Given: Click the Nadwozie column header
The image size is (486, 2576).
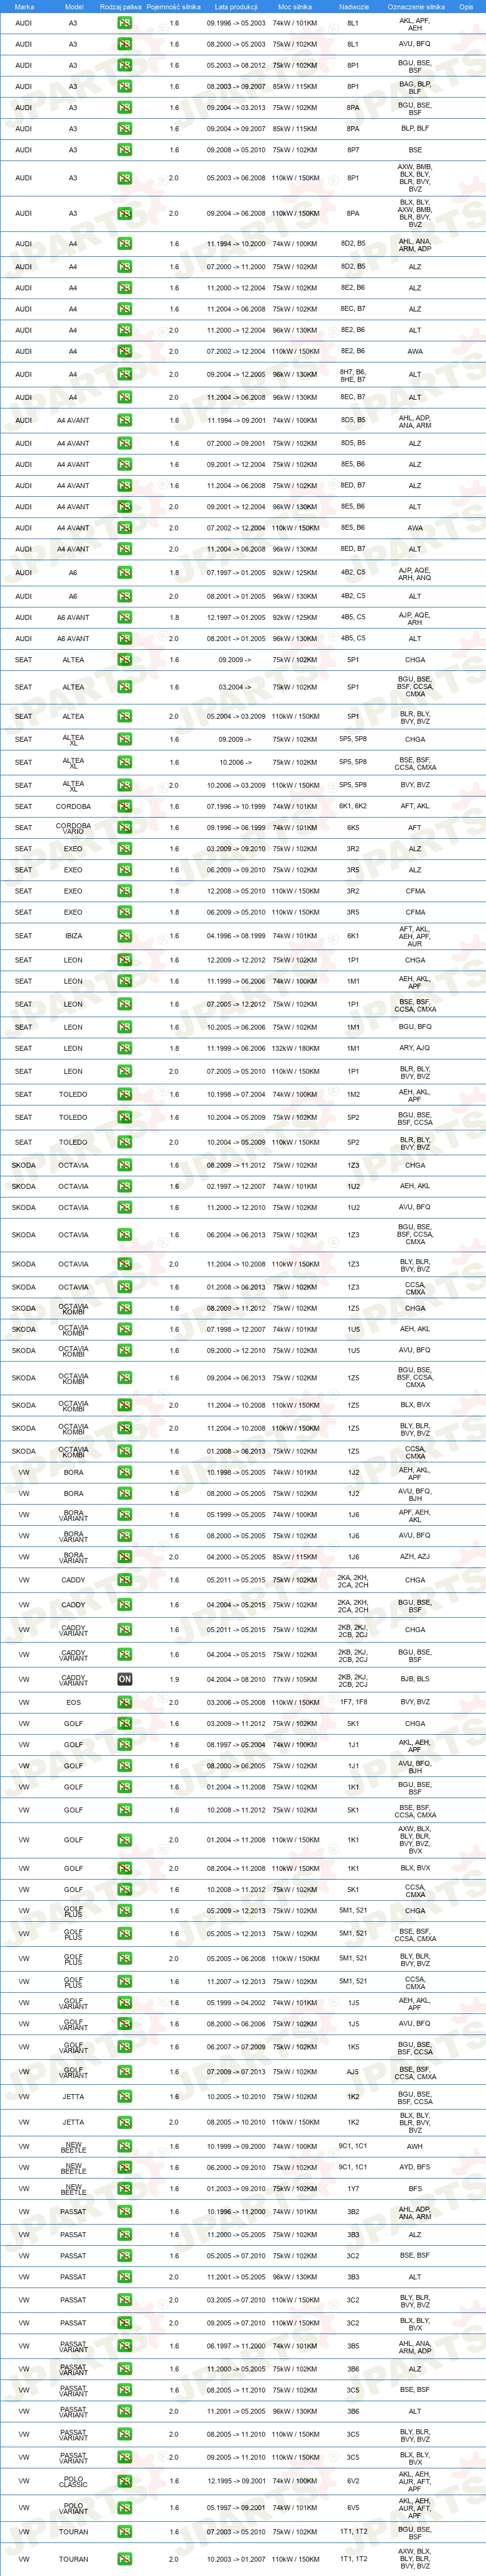Looking at the screenshot, I should [353, 6].
